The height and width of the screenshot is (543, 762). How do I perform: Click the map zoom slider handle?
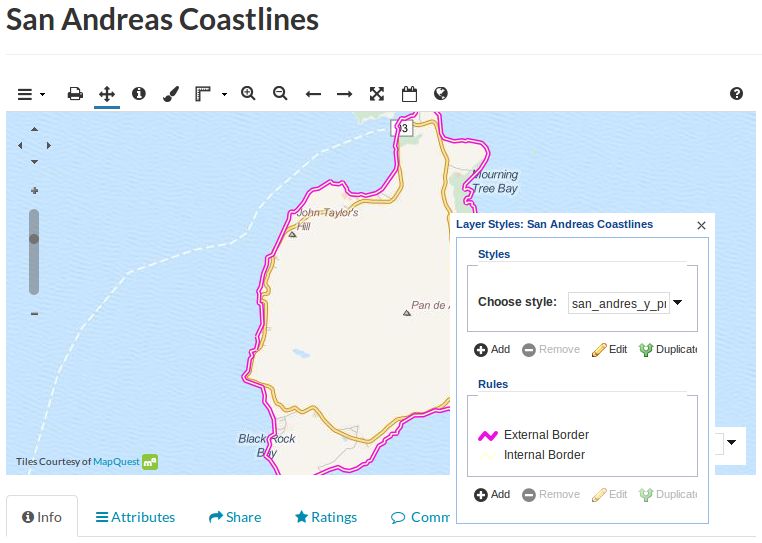point(34,239)
